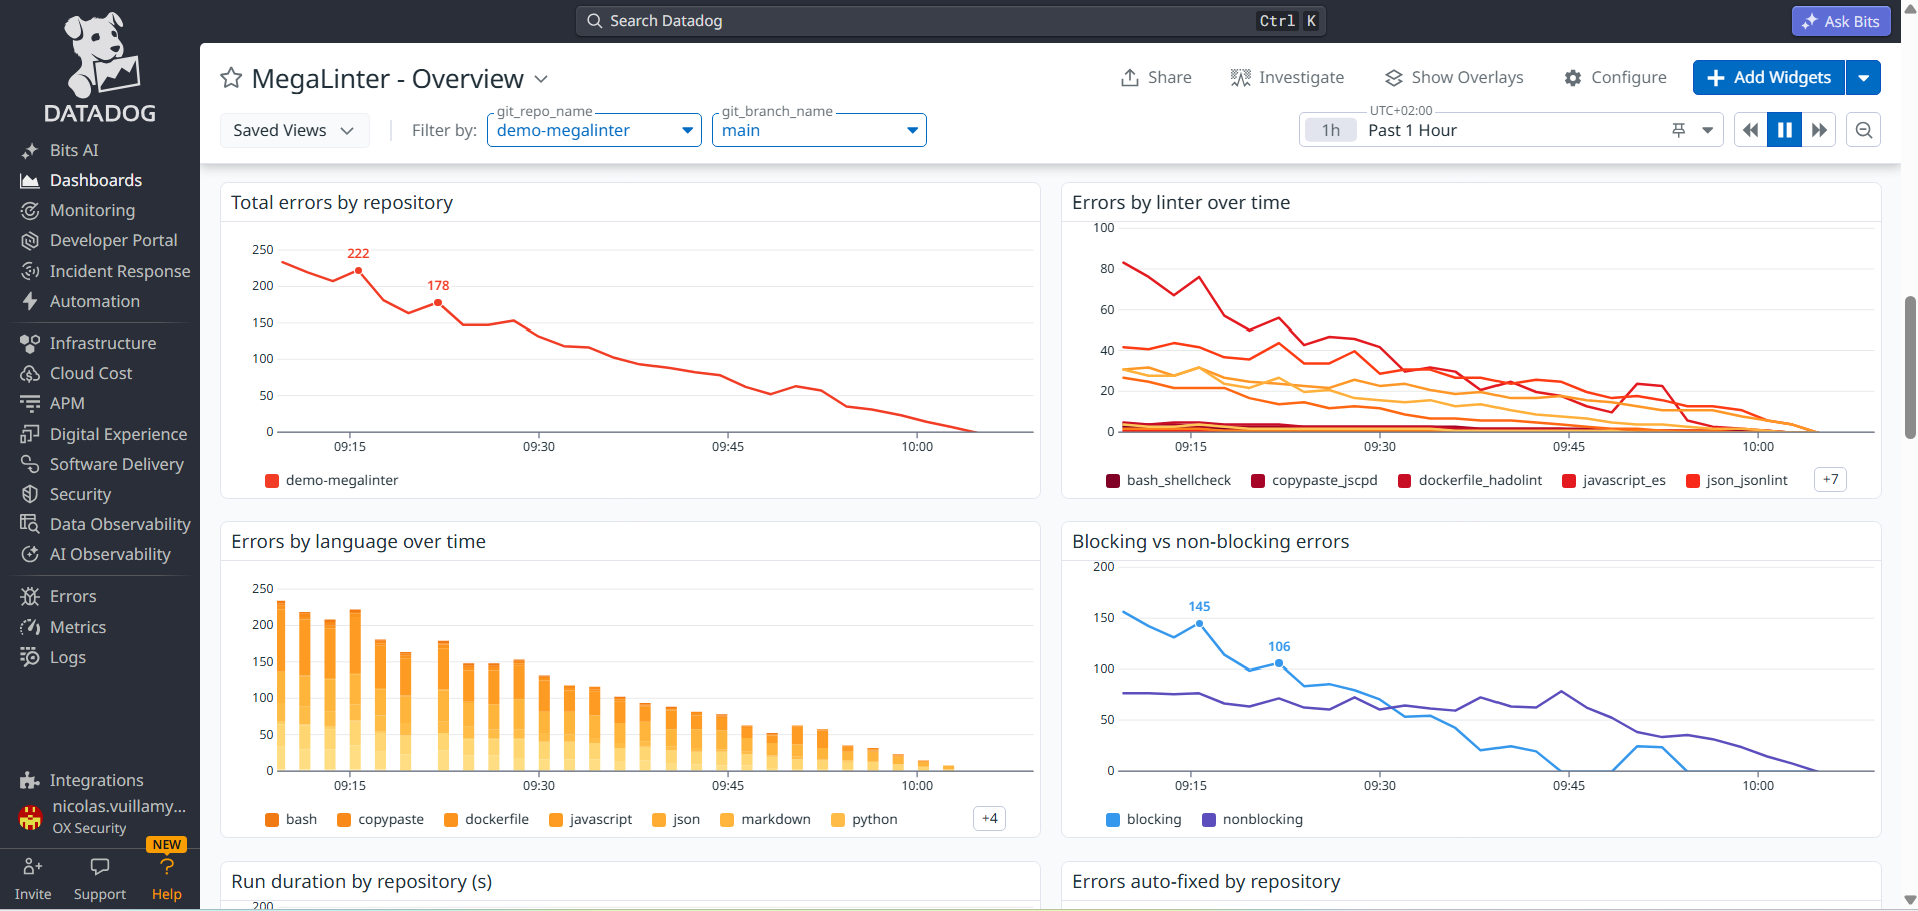Click the Investigate button

[1287, 77]
